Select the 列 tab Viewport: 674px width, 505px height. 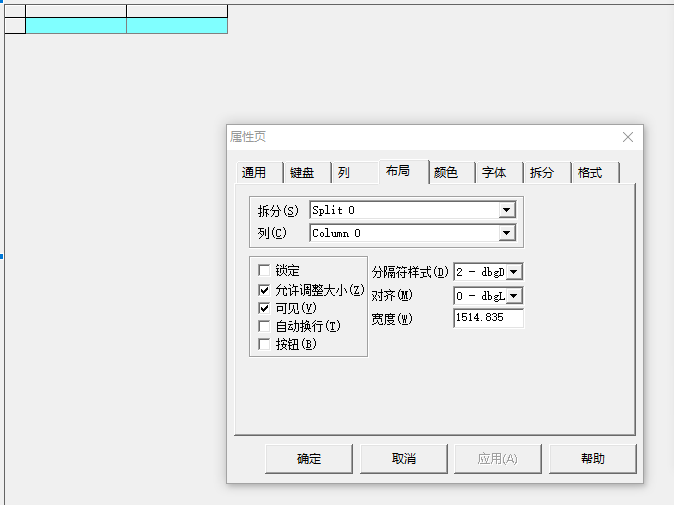(x=355, y=173)
